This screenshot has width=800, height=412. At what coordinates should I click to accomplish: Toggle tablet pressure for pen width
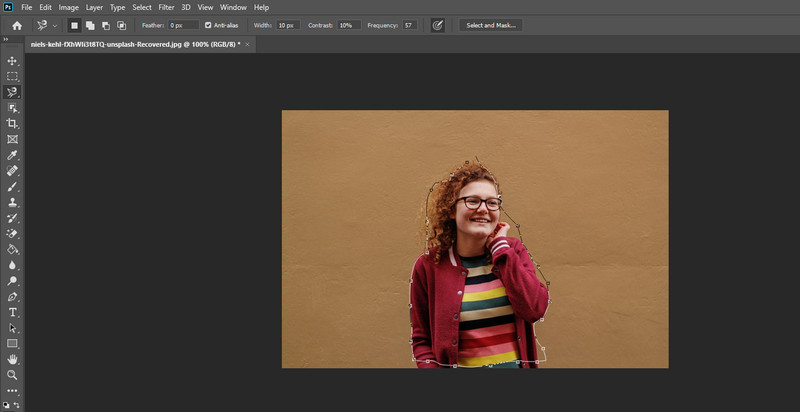click(x=437, y=25)
